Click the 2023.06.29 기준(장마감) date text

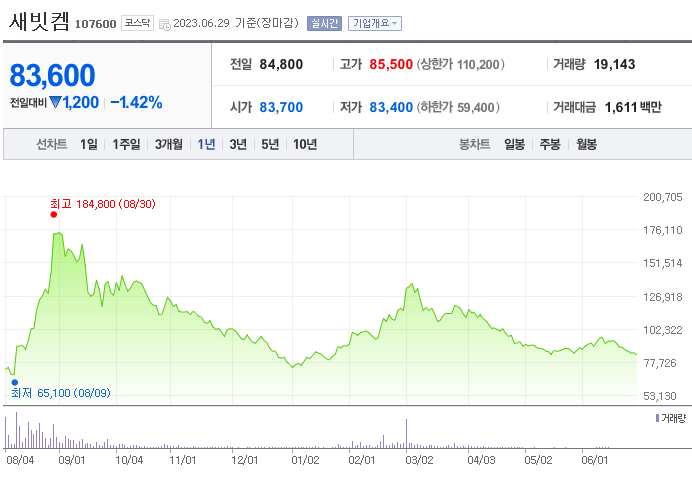pos(236,23)
